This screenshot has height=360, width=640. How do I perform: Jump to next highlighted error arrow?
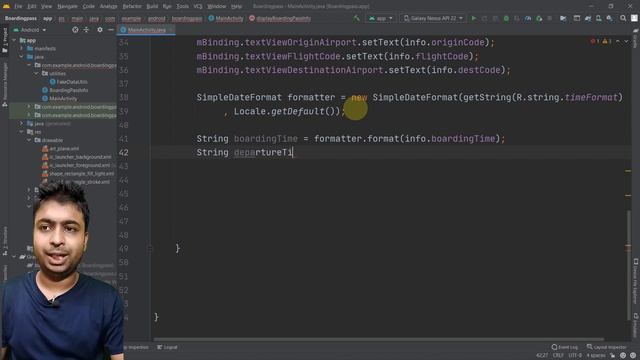point(626,41)
